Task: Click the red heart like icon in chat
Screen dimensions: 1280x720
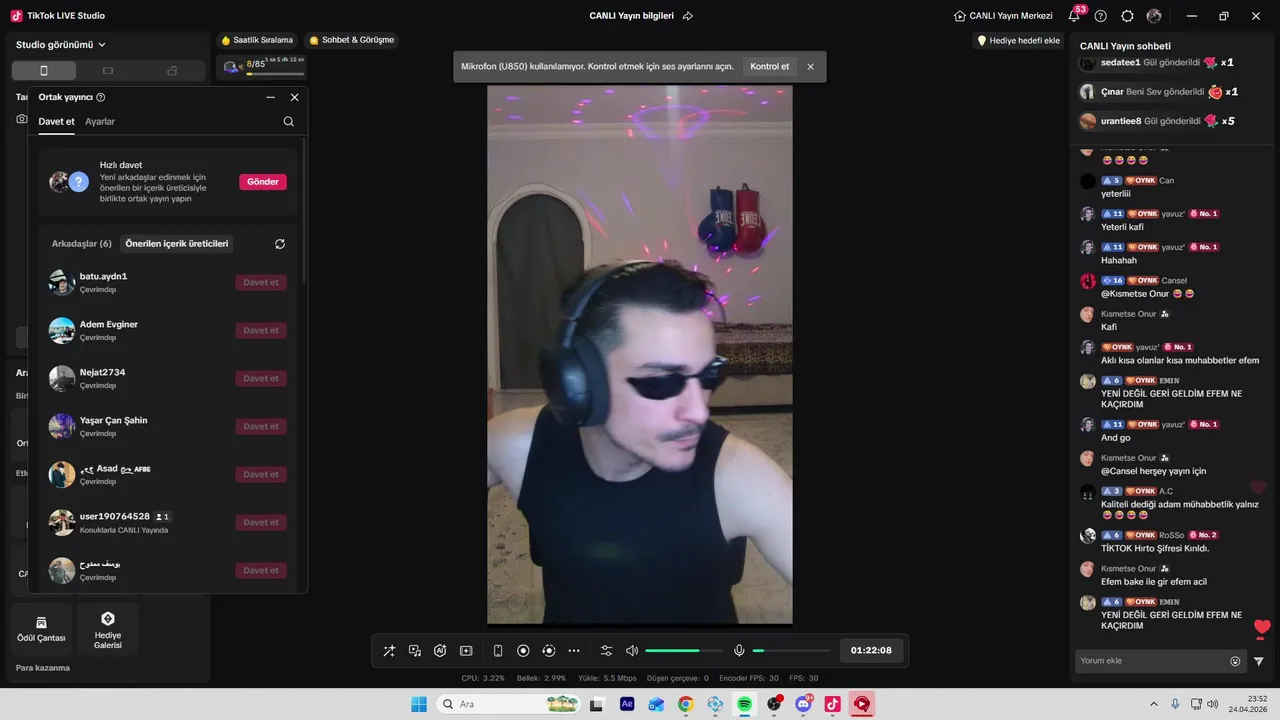Action: click(x=1262, y=628)
